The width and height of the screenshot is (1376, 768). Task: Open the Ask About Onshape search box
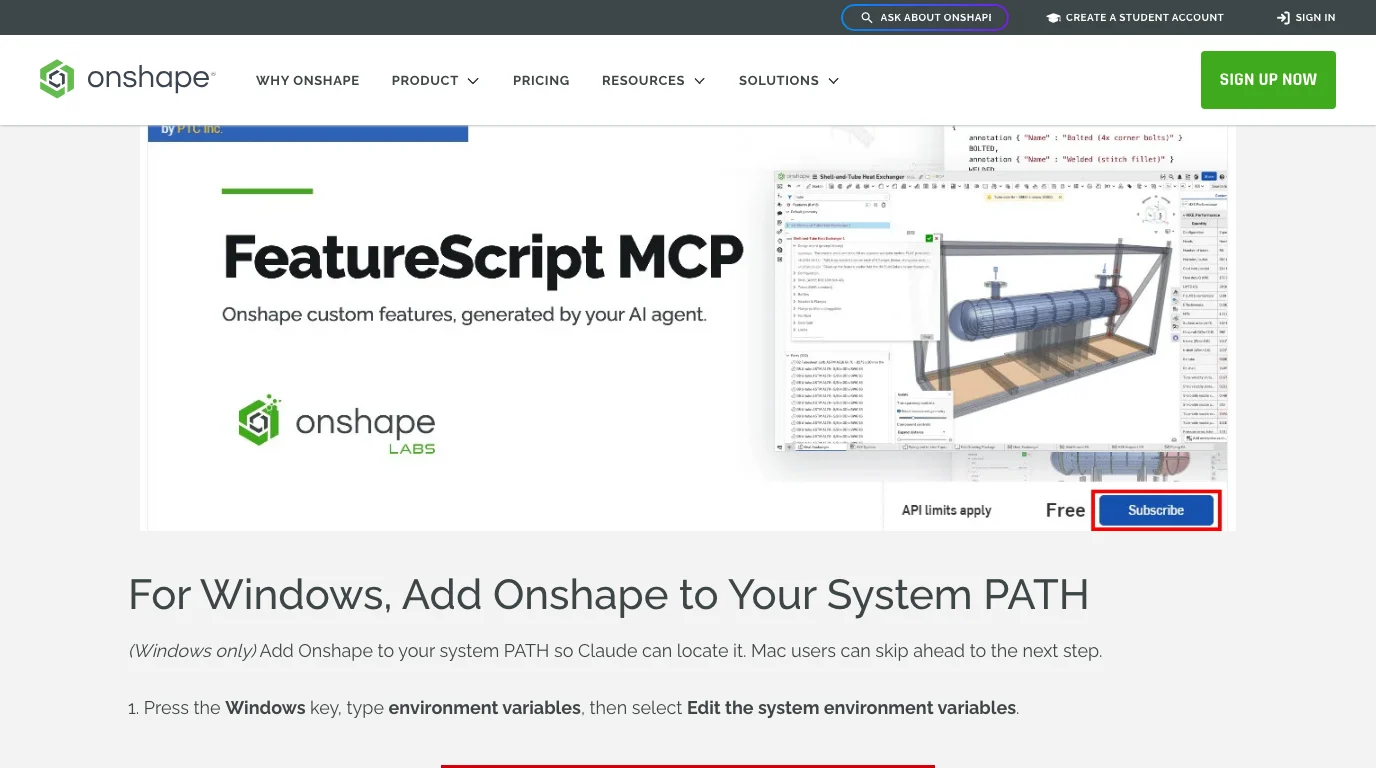click(925, 18)
